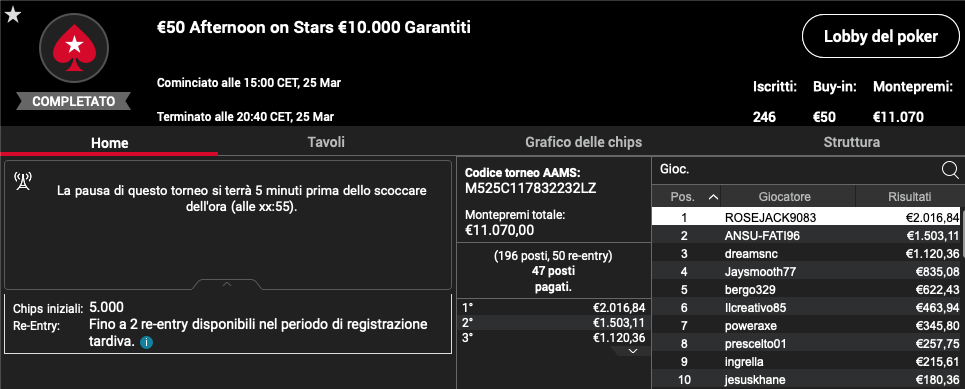This screenshot has height=389, width=965.
Task: Select the Home tab
Action: tap(110, 143)
